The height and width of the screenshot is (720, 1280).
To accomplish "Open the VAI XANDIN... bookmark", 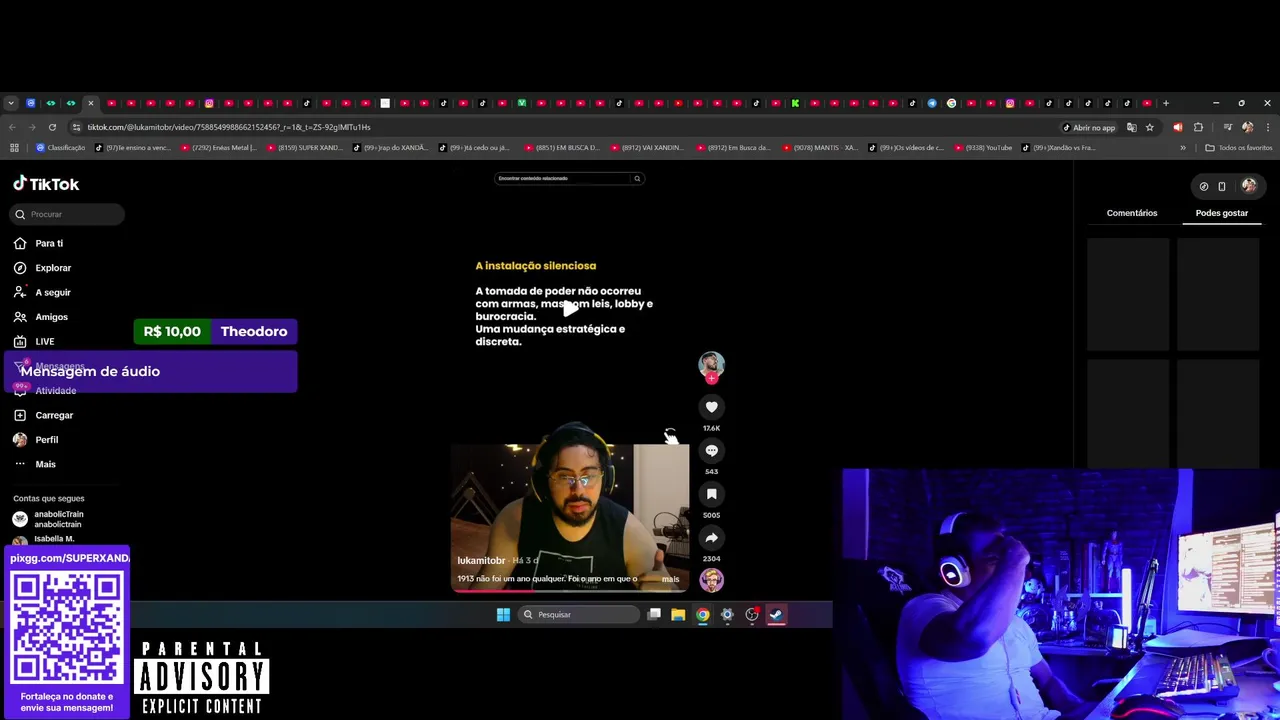I will click(647, 148).
